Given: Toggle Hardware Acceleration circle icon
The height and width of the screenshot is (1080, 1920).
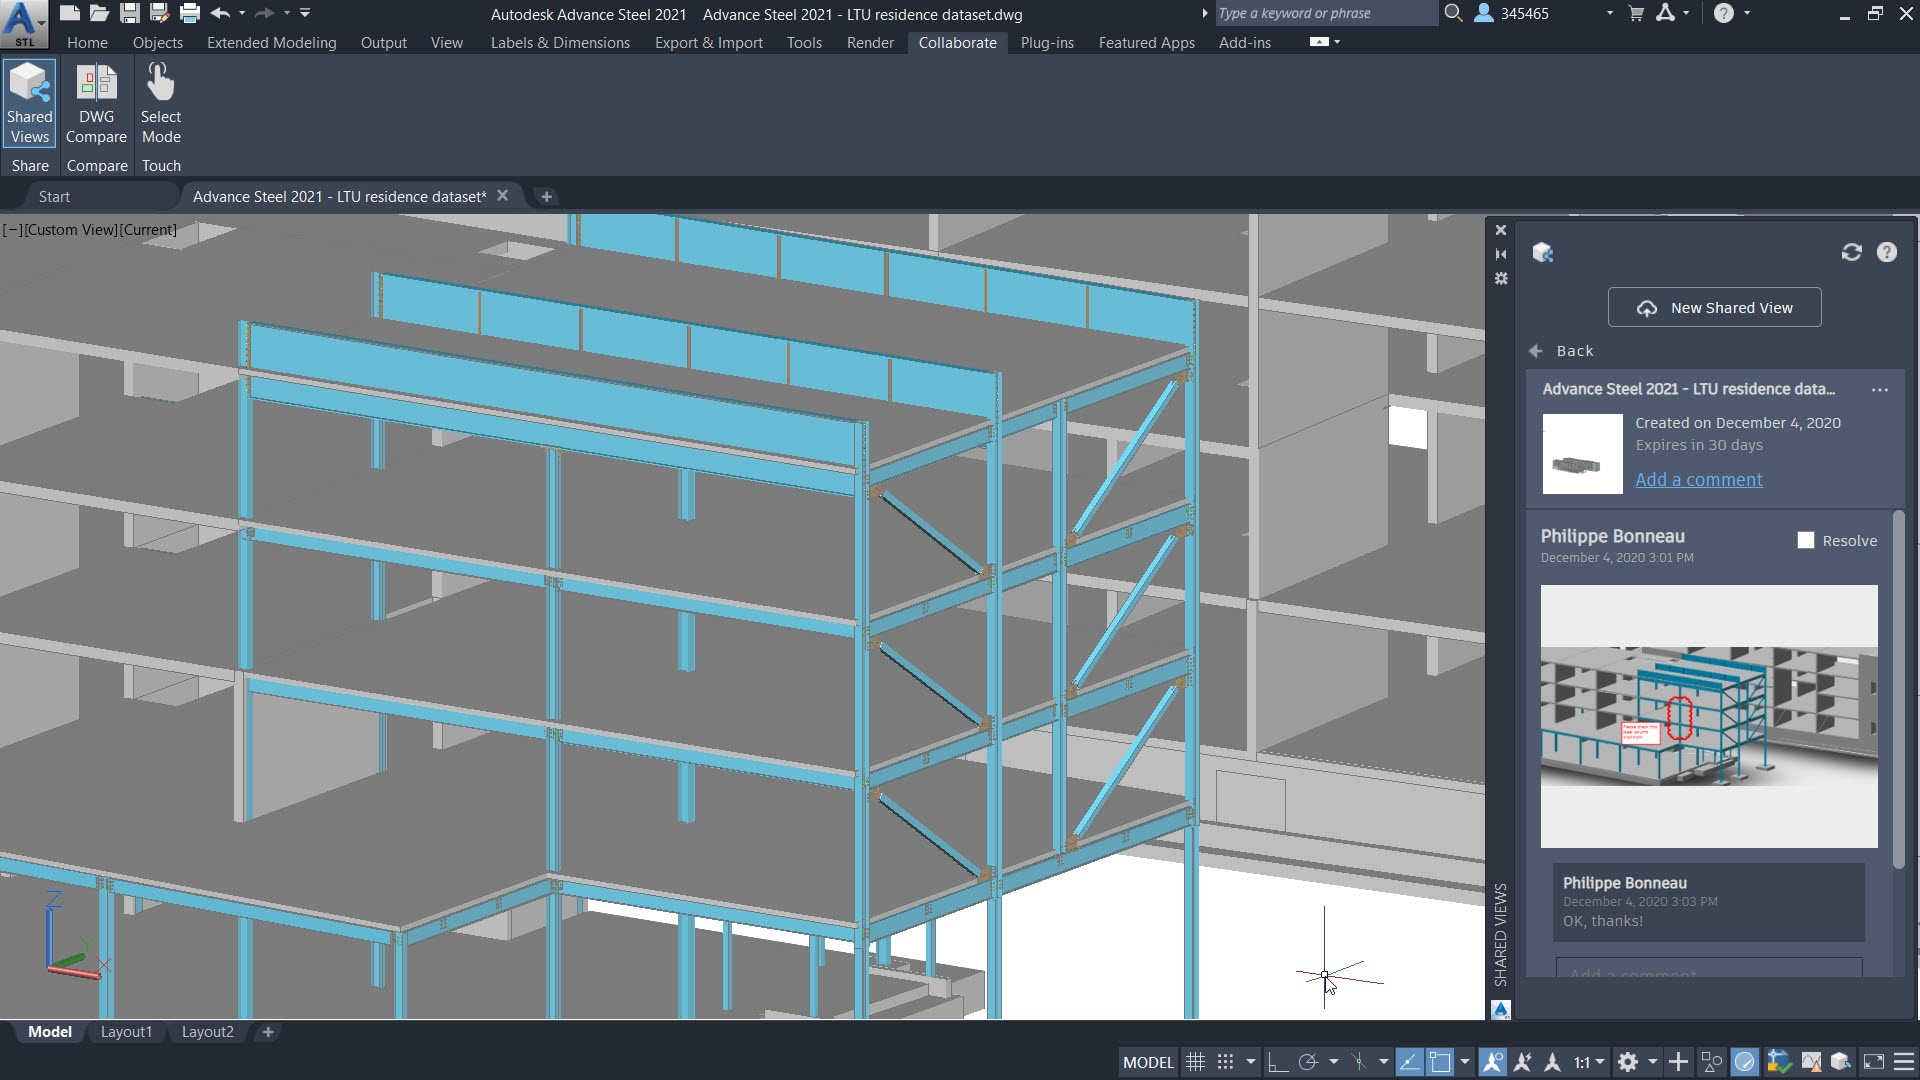Looking at the screenshot, I should pos(1745,1062).
